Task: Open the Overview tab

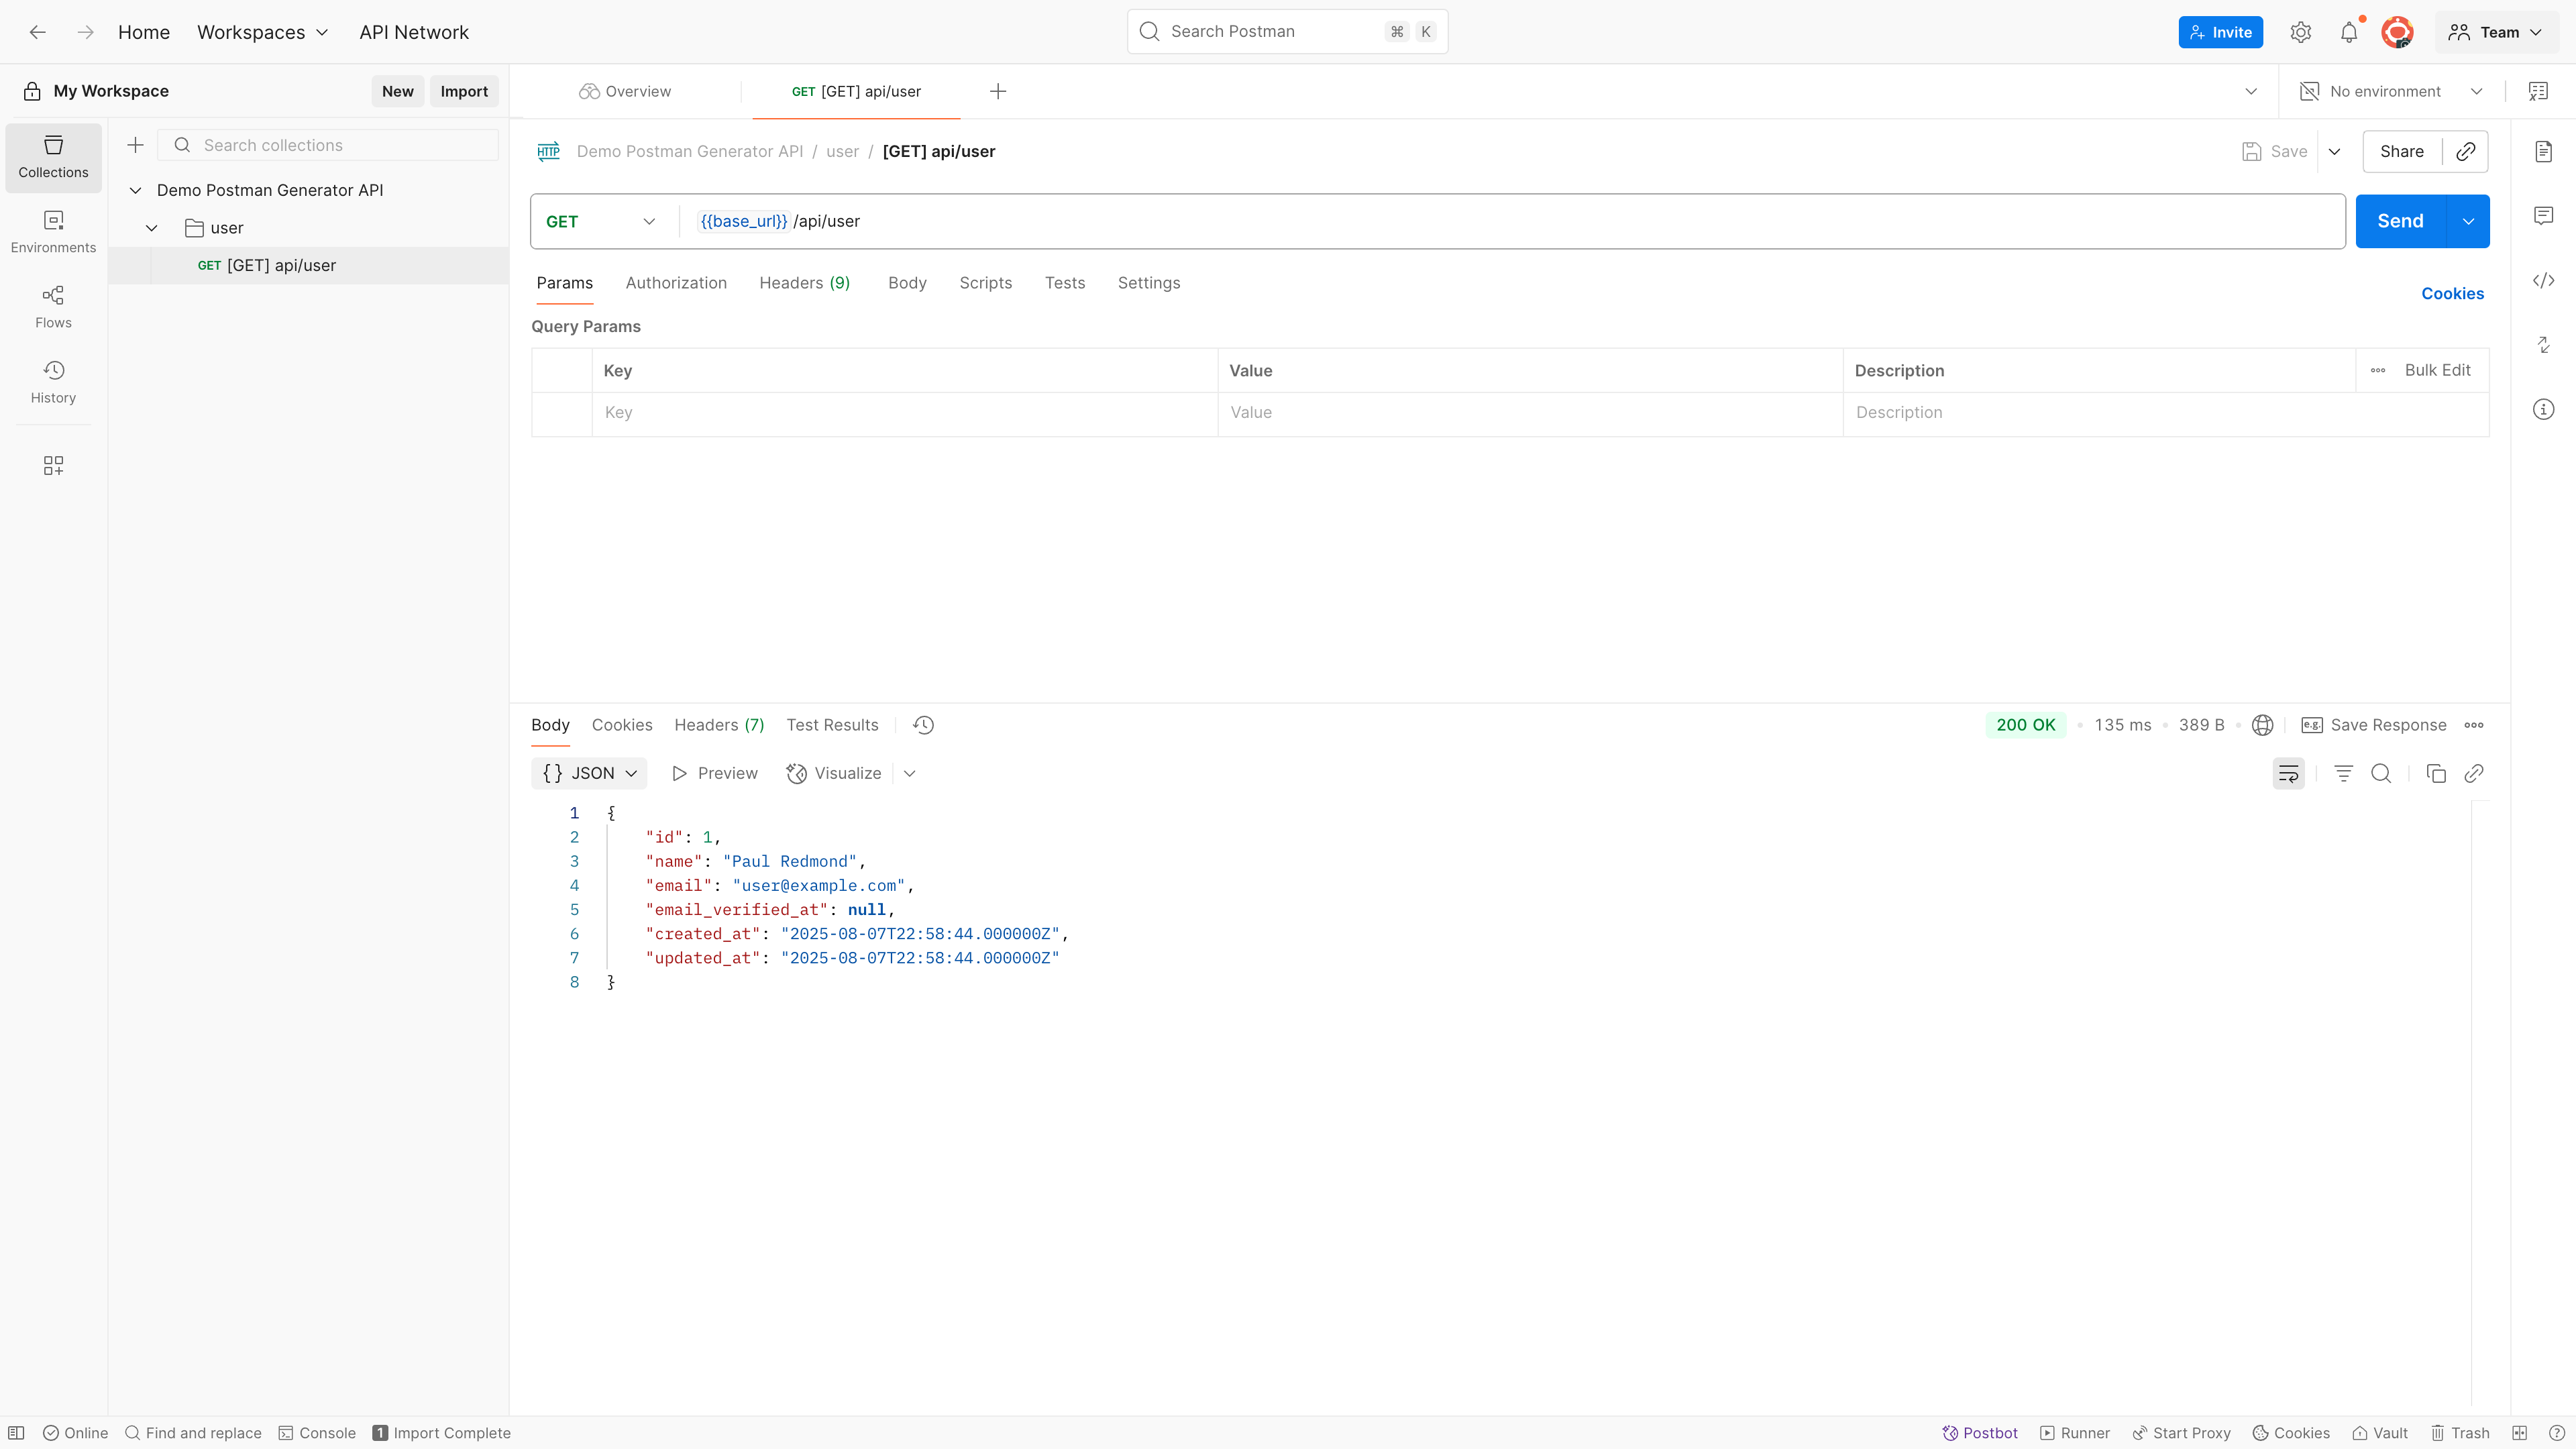Action: 625,91
